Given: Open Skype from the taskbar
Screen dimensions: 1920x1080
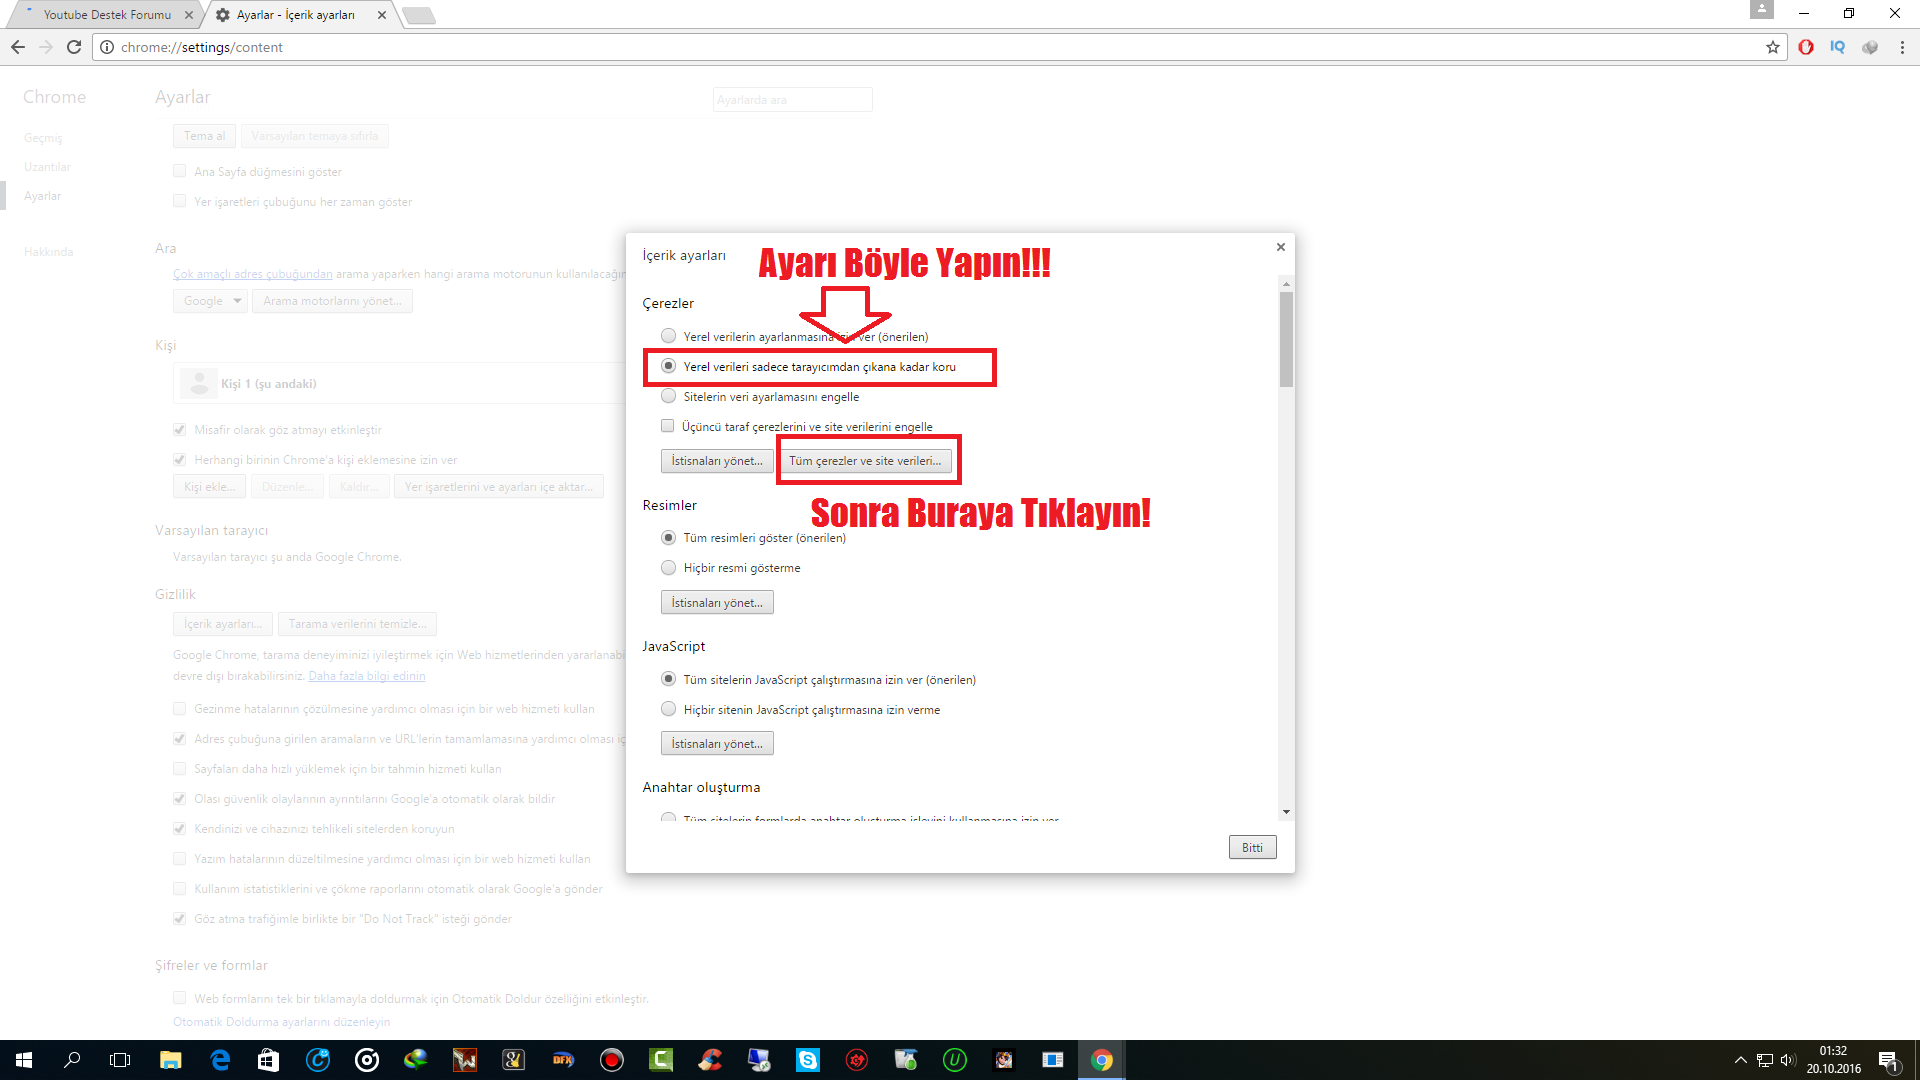Looking at the screenshot, I should point(807,1060).
